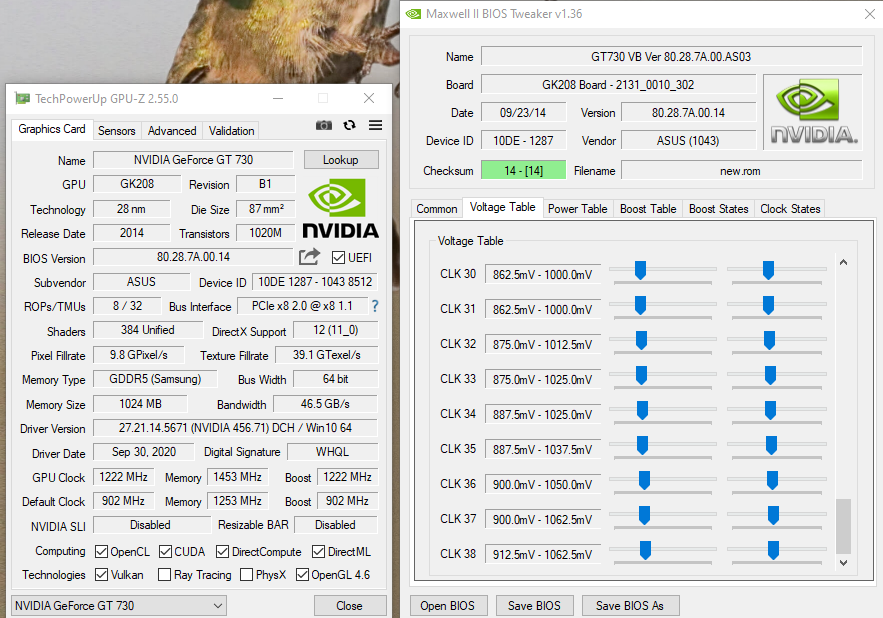Click the GPU-Z Close button
This screenshot has height=618, width=883.
[350, 606]
